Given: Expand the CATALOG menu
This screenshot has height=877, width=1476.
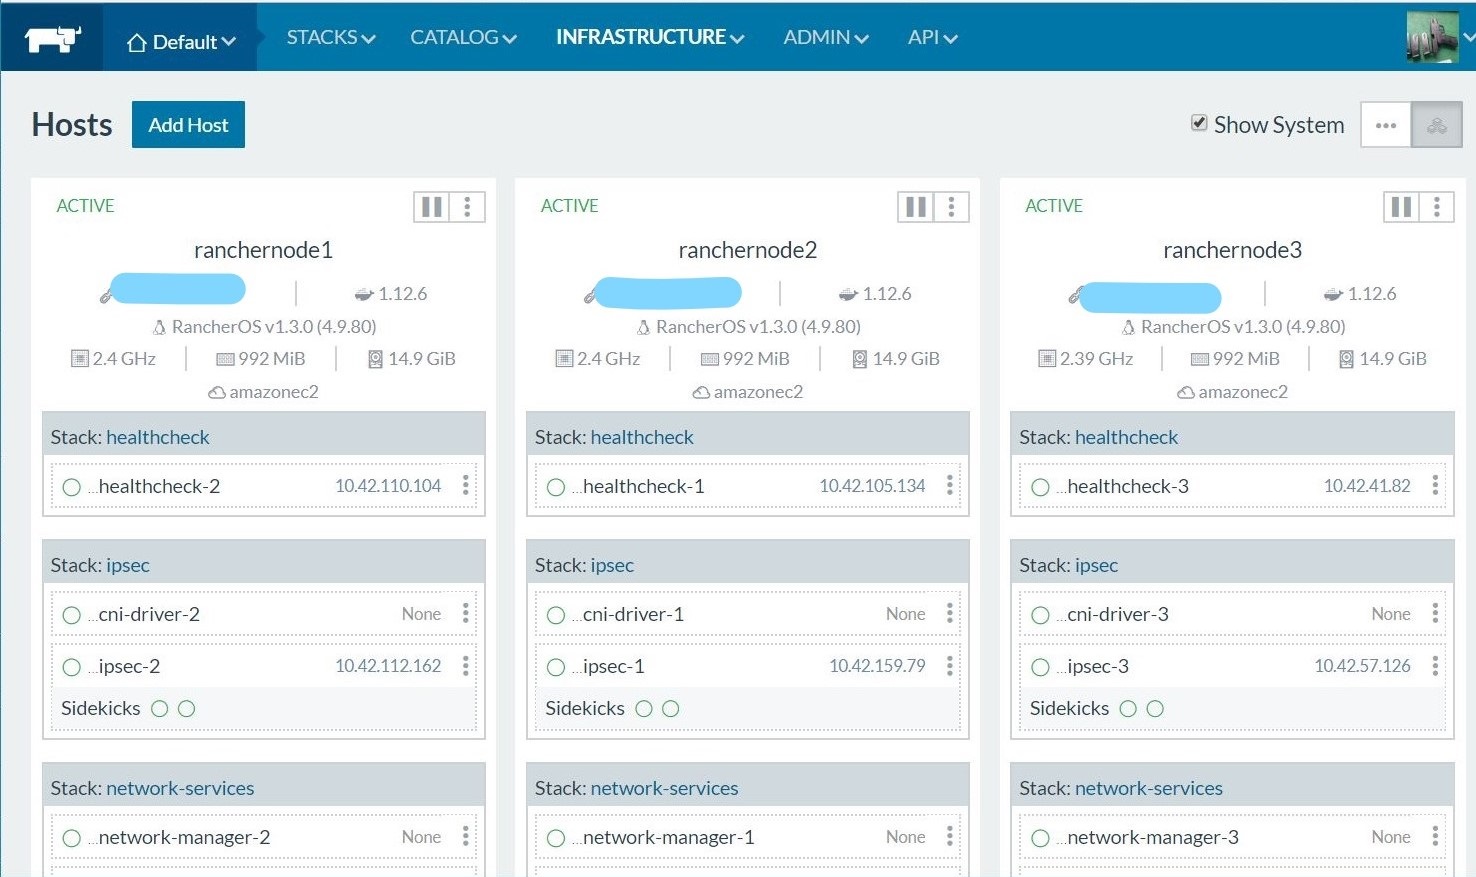Looking at the screenshot, I should pos(463,37).
